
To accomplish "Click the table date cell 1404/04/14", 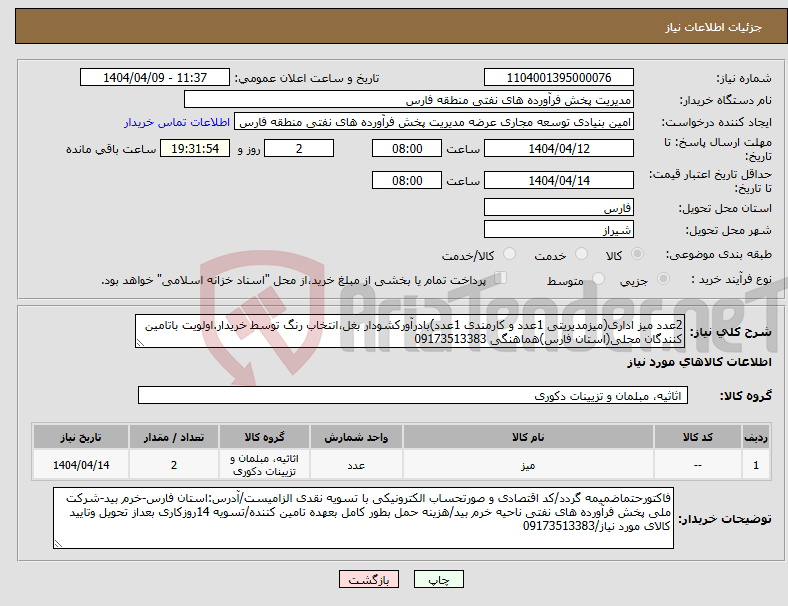I will 81,464.
